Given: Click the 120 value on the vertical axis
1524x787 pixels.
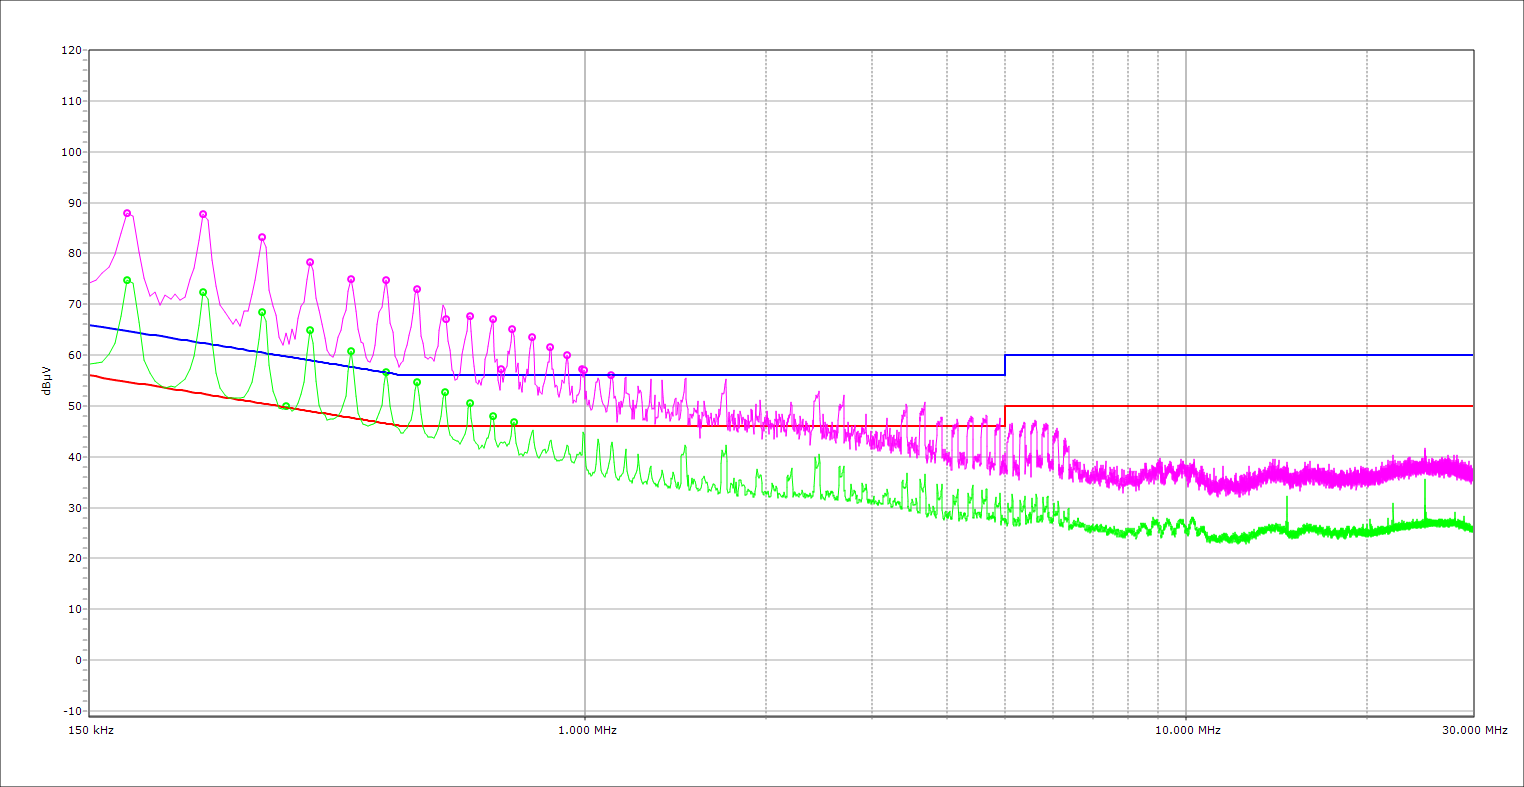Looking at the screenshot, I should pos(71,50).
